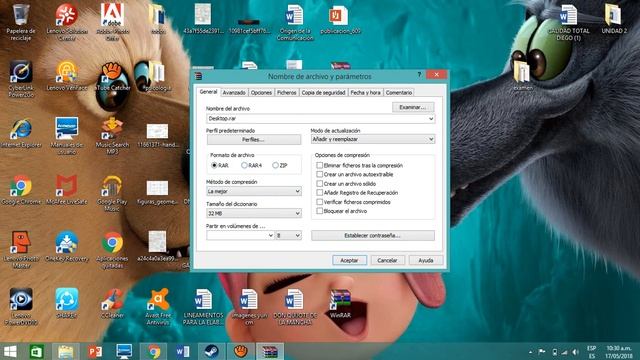Select the Lenovo Photo Master desktop icon
Image resolution: width=640 pixels, height=360 pixels.
21,250
